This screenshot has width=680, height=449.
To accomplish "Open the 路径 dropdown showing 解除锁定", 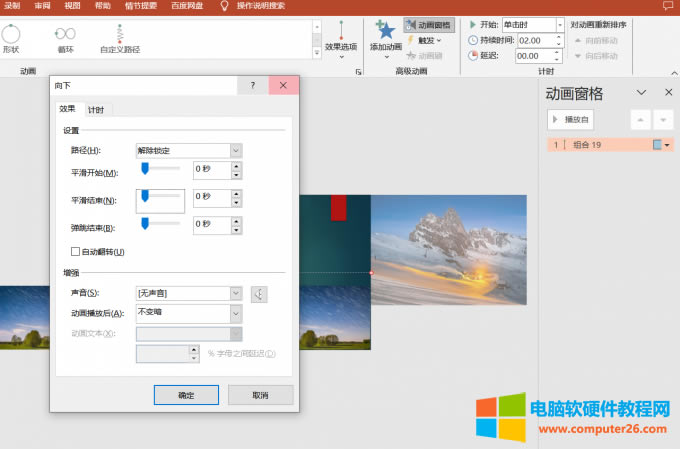I will coord(236,150).
